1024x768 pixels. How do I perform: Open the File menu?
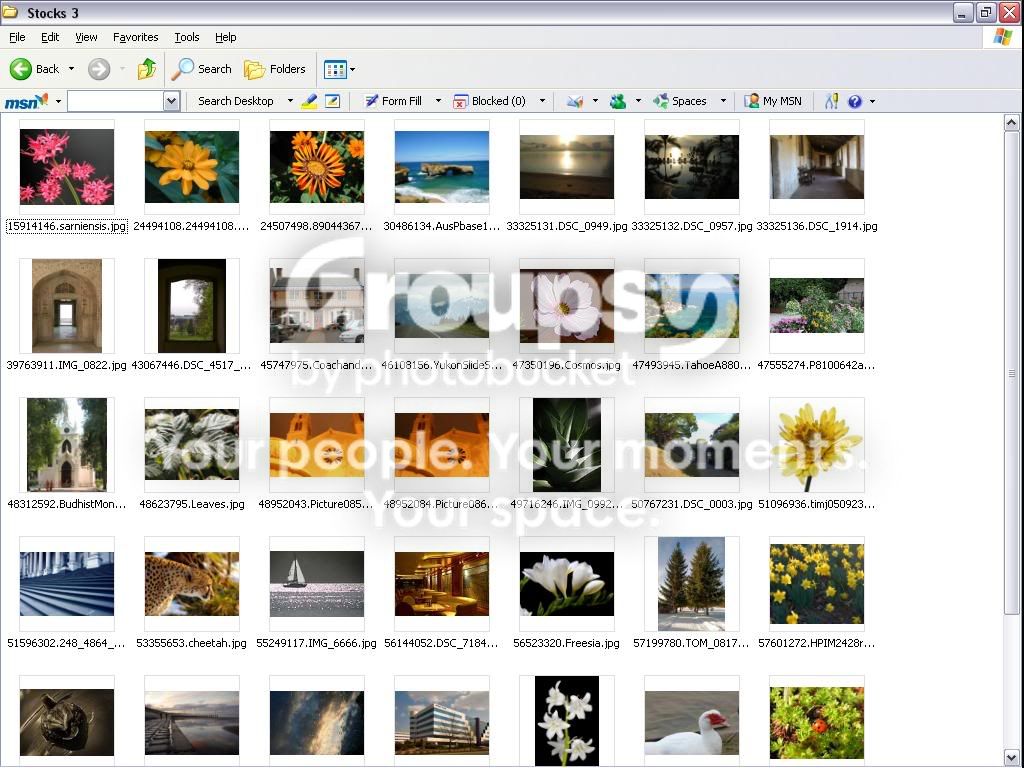tap(17, 37)
